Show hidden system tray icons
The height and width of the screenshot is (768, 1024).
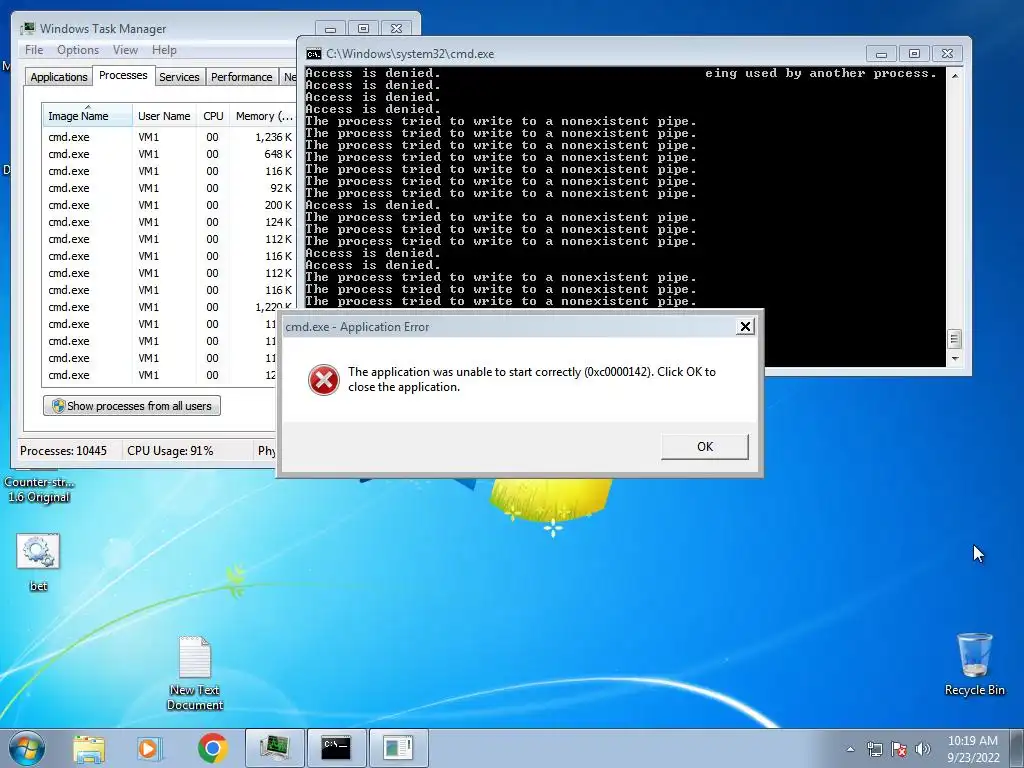(850, 749)
